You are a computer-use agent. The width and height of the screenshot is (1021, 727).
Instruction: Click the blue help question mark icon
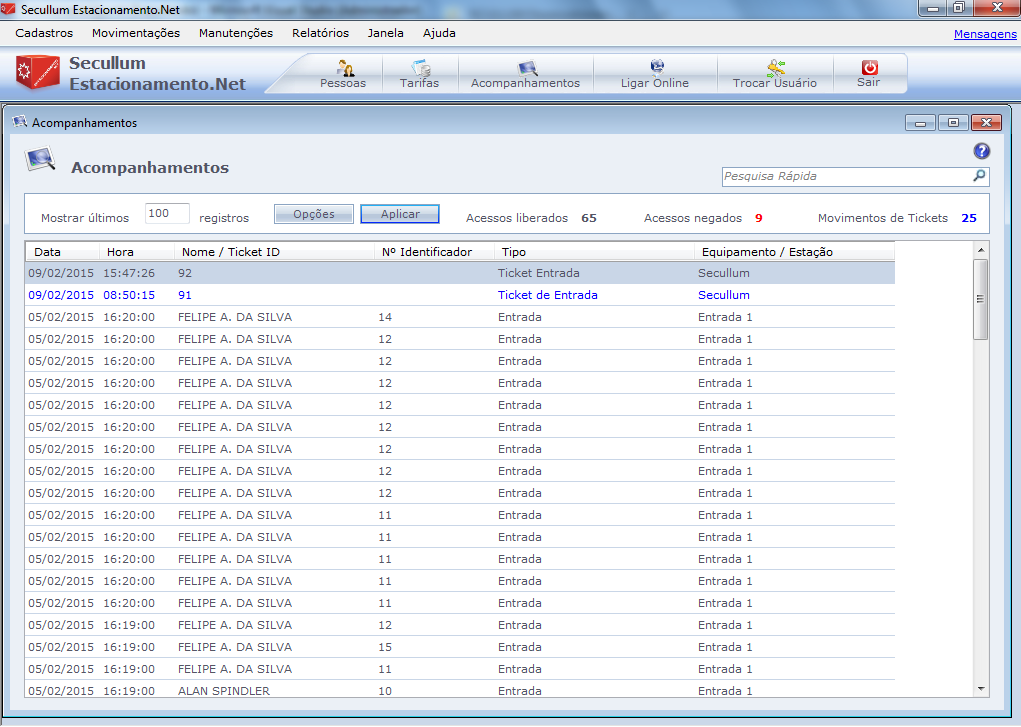coord(981,151)
